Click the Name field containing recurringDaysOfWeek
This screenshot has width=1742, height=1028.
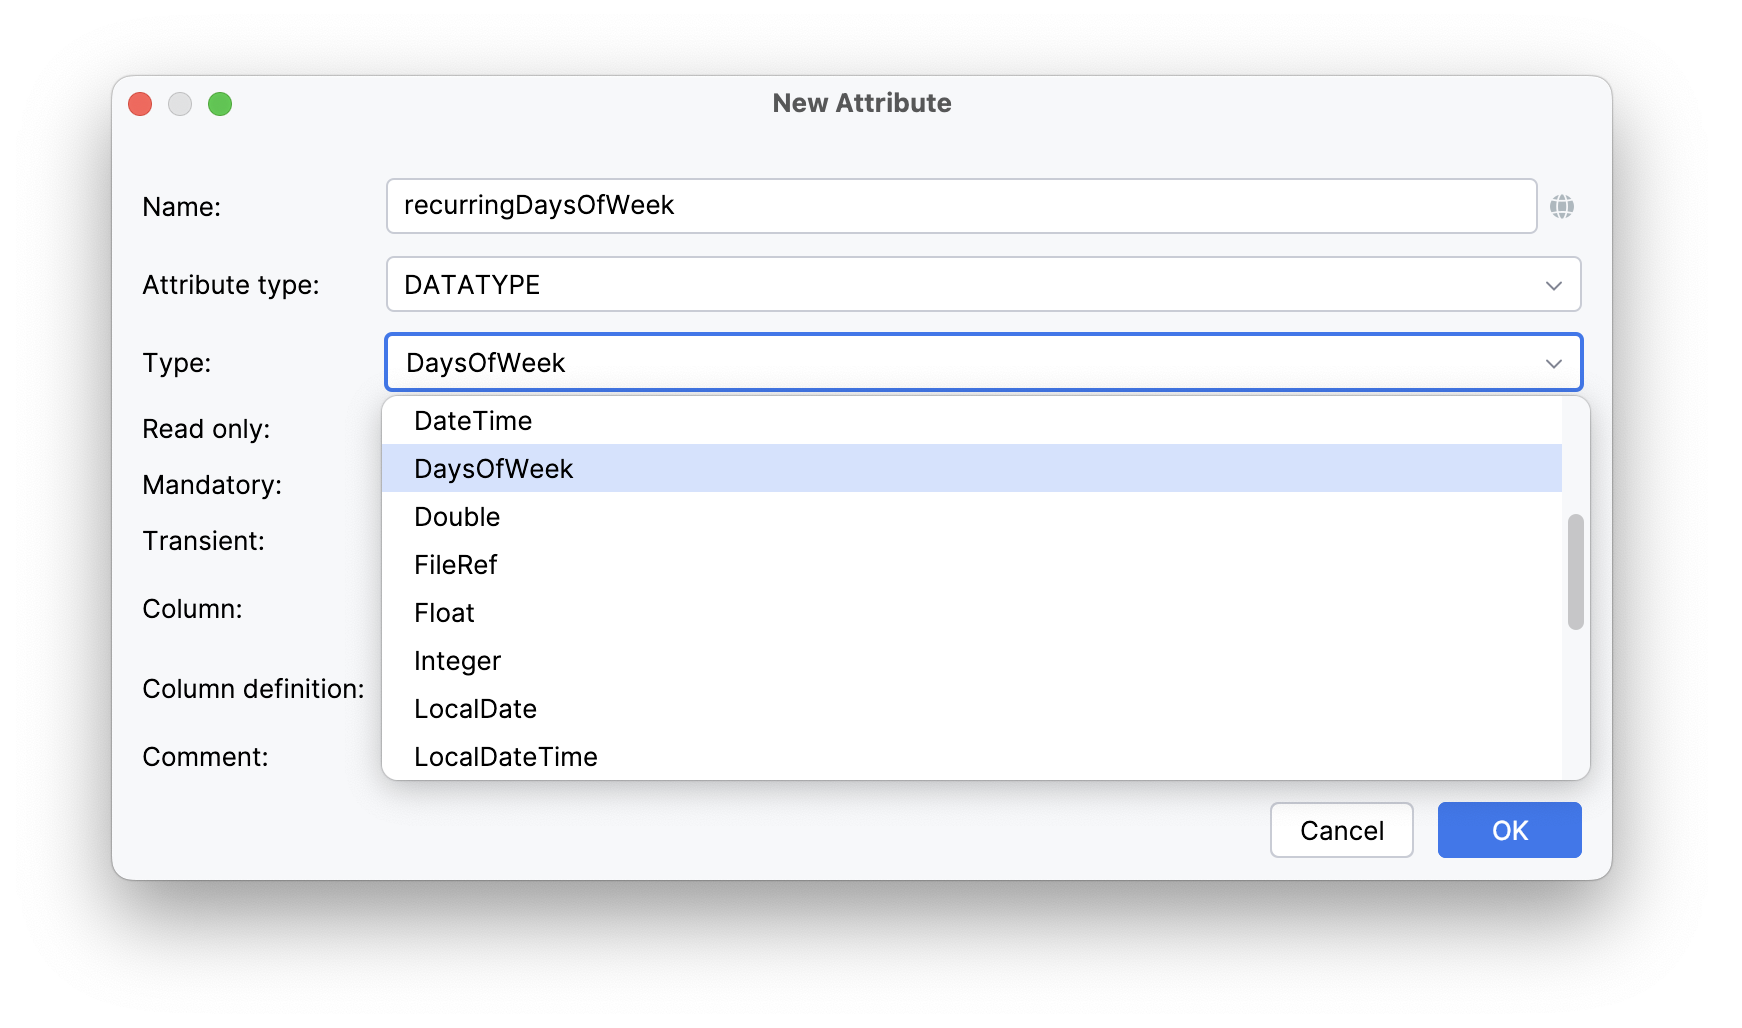pos(960,206)
